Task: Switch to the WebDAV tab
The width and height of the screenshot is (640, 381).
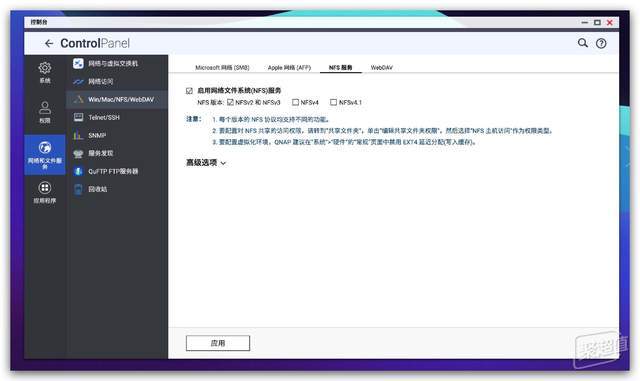Action: (x=382, y=67)
